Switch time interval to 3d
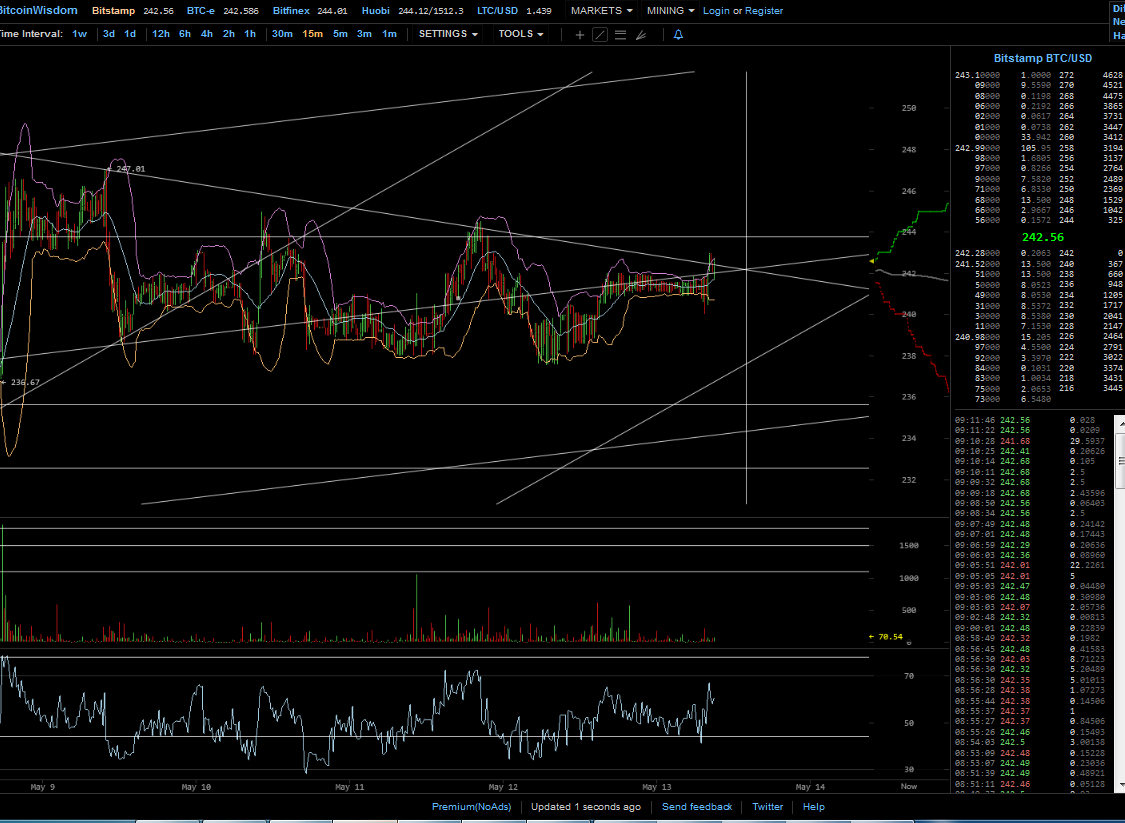This screenshot has height=823, width=1125. 108,34
